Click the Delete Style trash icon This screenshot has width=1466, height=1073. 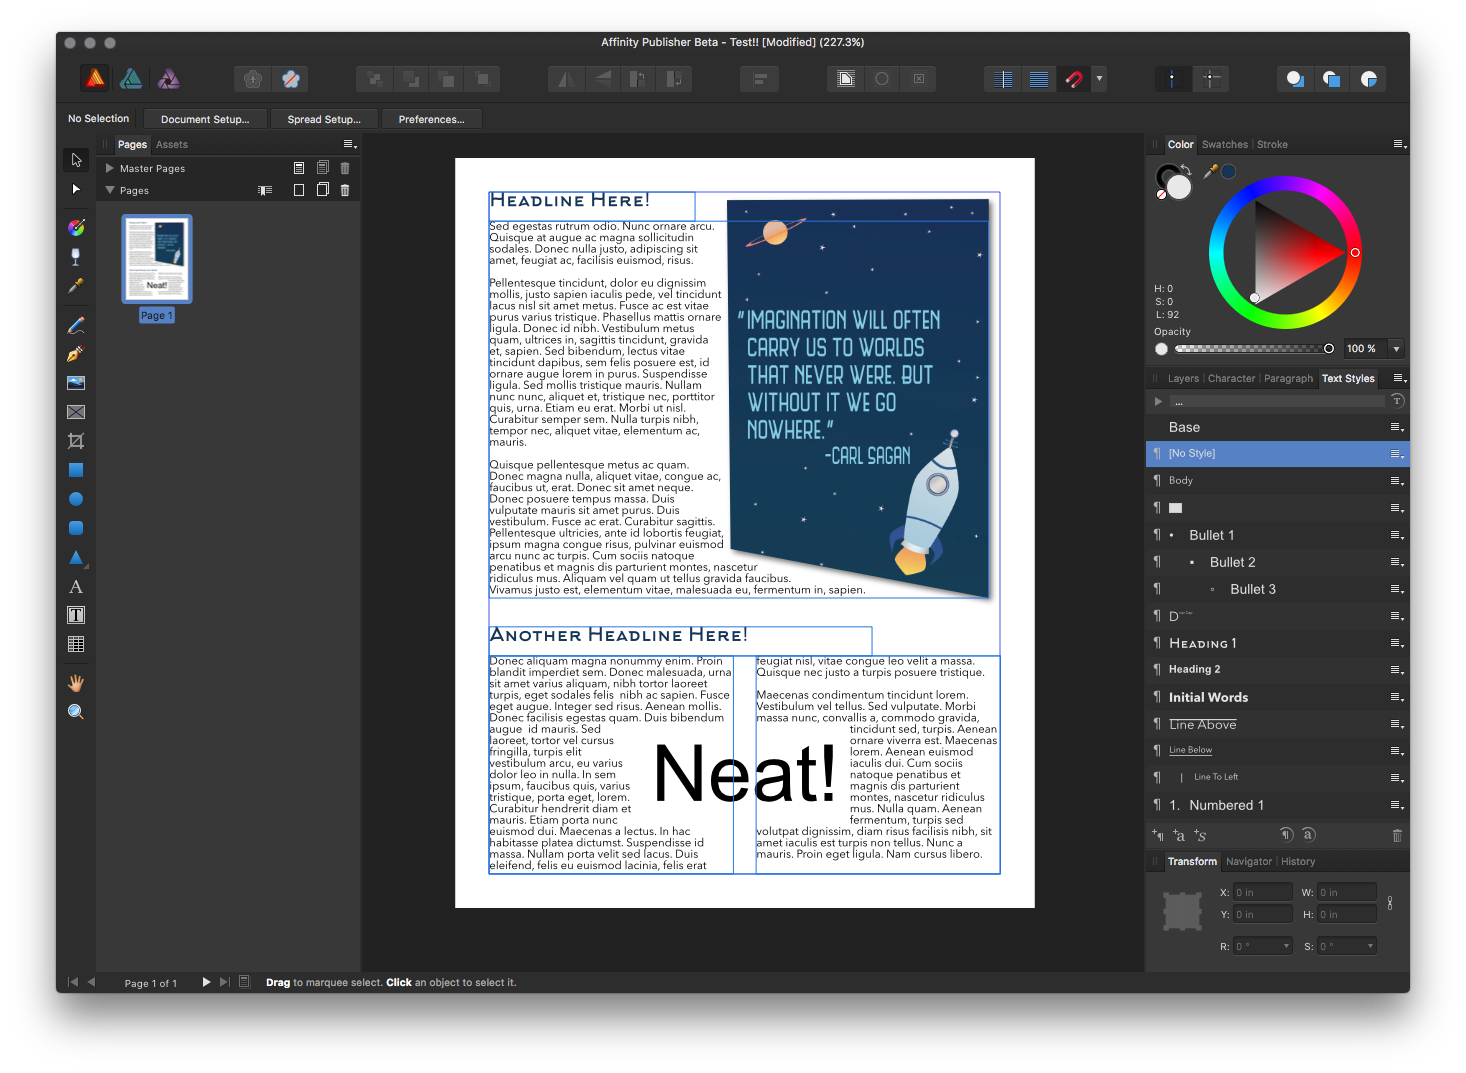pyautogui.click(x=1397, y=835)
